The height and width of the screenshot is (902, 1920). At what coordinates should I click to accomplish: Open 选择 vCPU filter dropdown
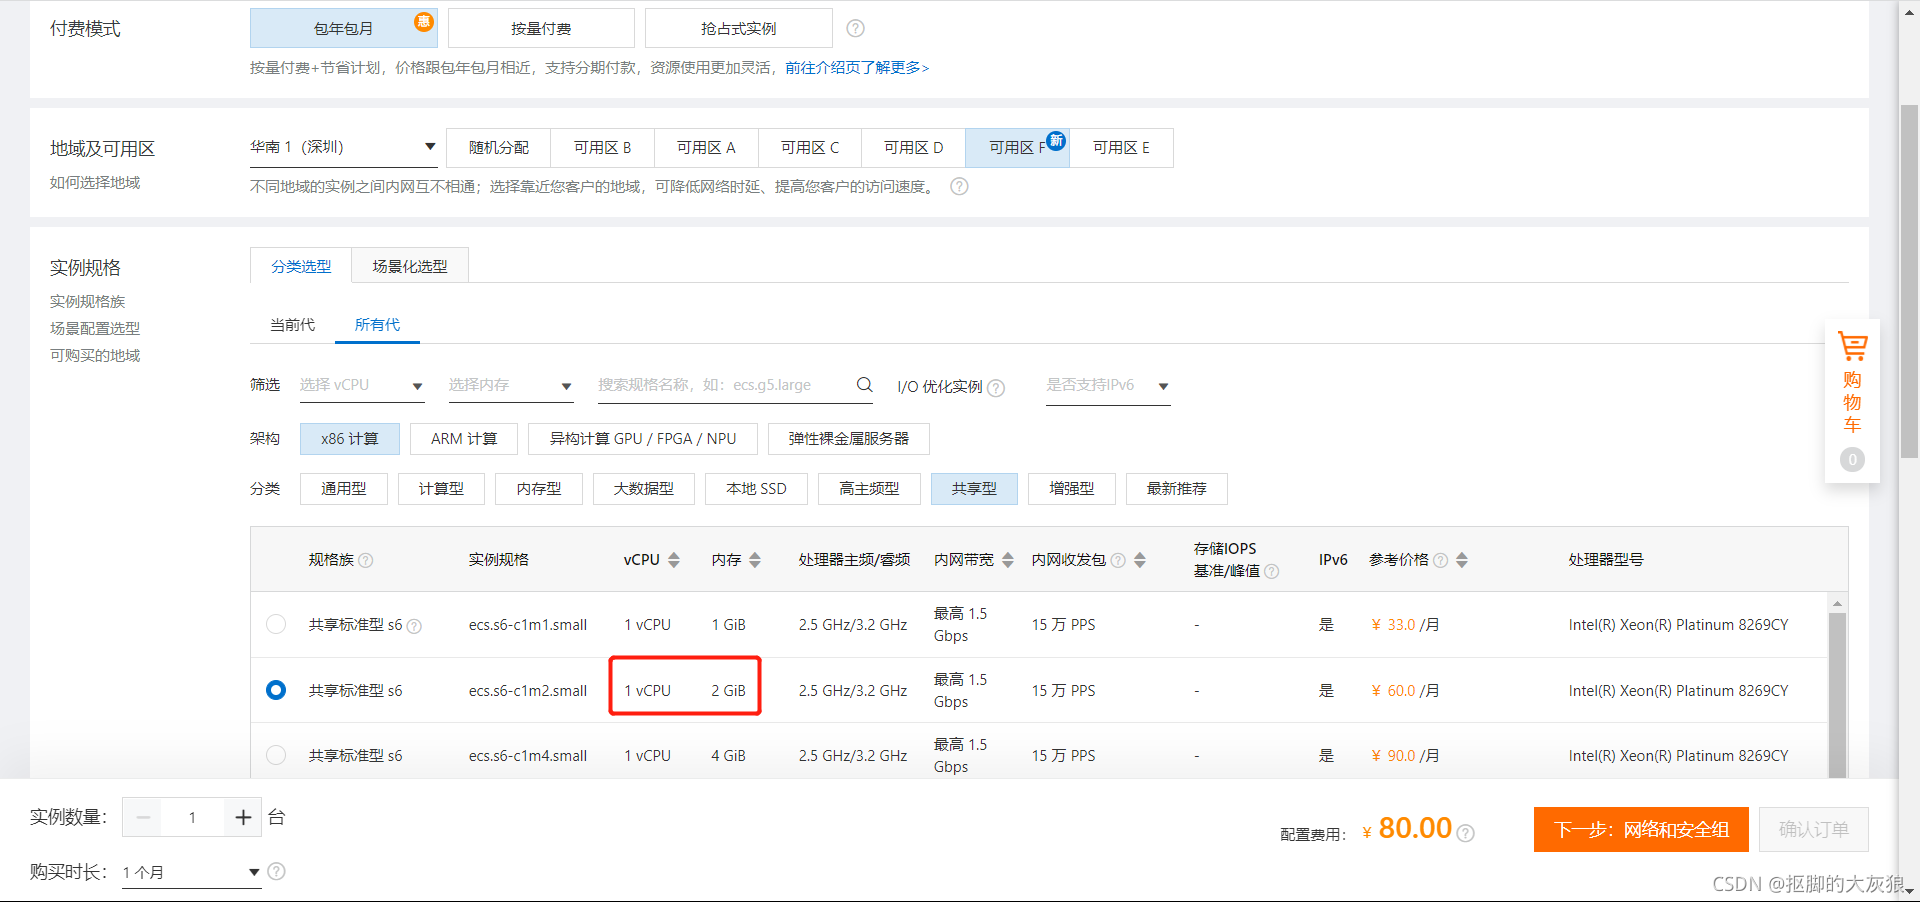point(362,385)
